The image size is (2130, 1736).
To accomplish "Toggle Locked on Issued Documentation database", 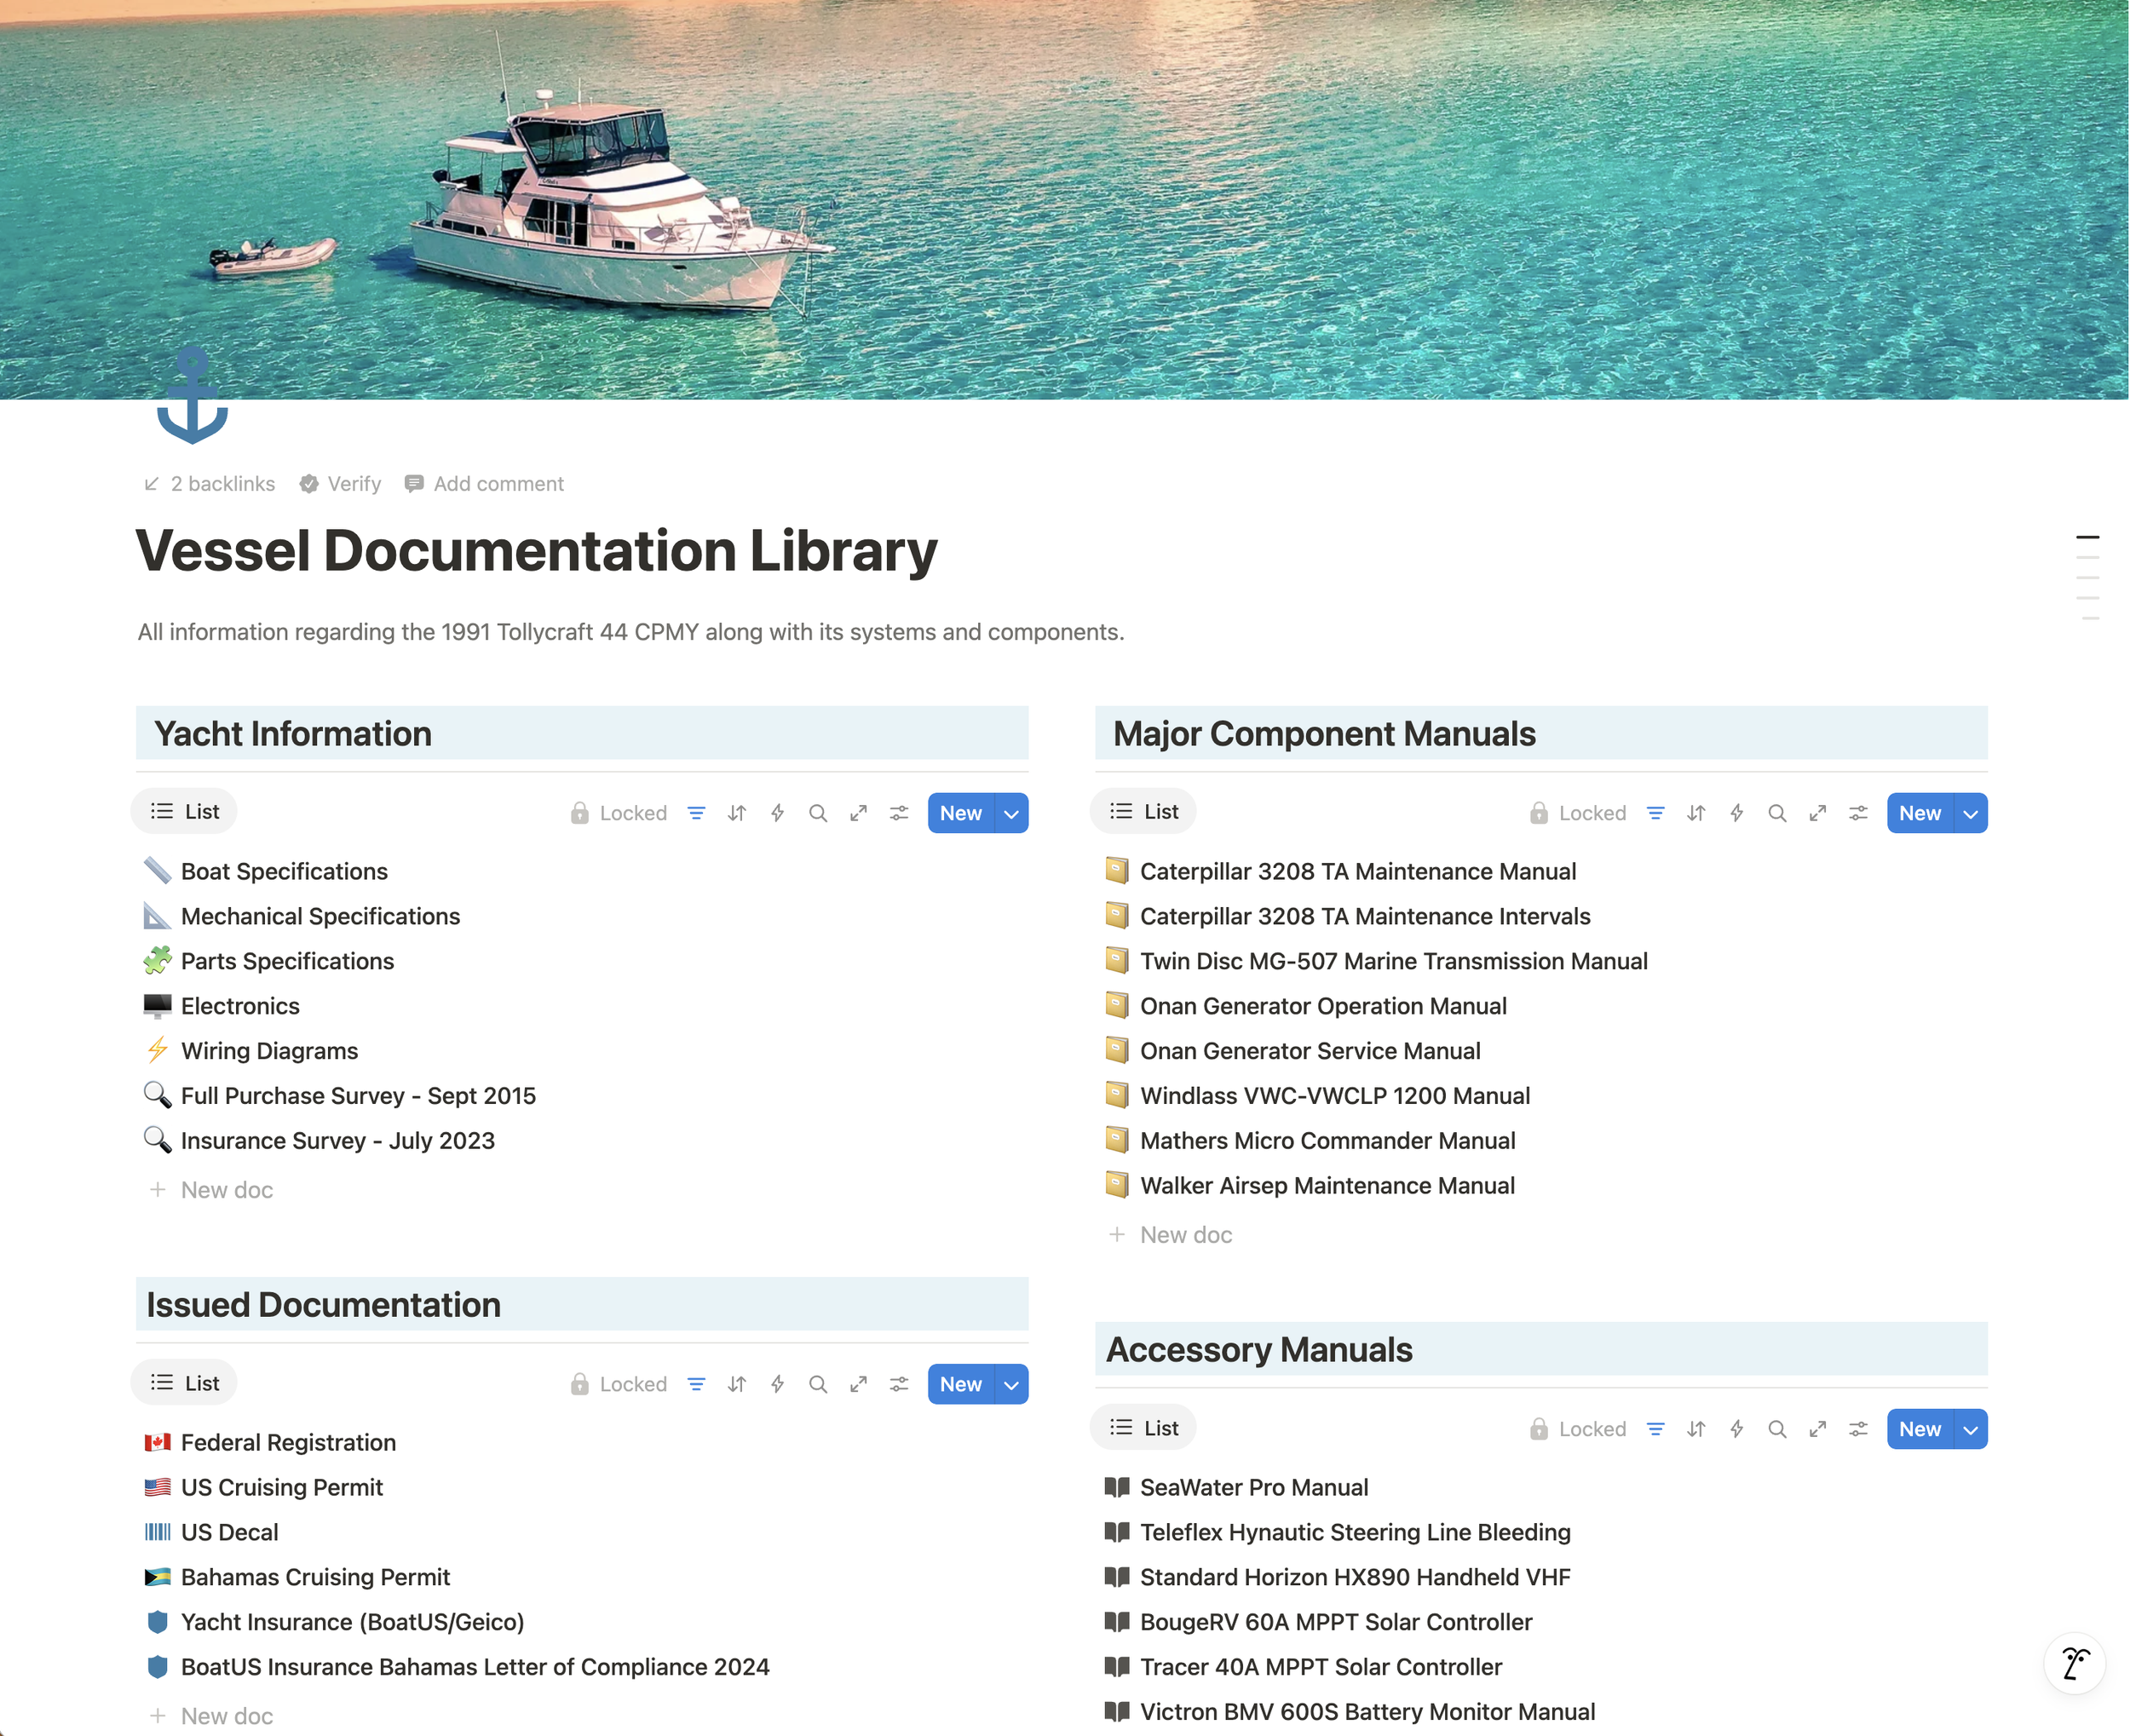I will 619,1384.
